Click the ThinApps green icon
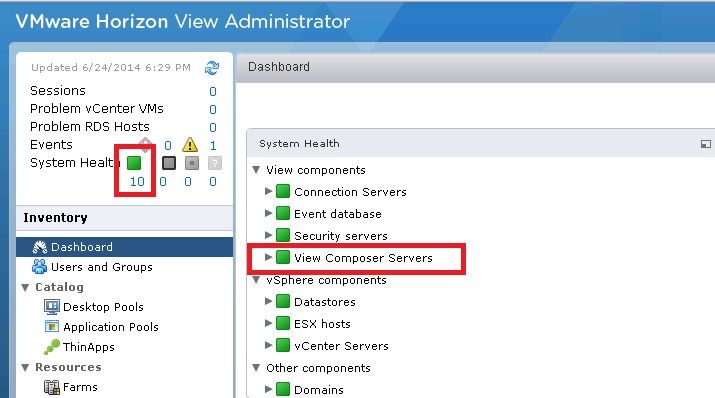This screenshot has height=398, width=715. pos(52,347)
